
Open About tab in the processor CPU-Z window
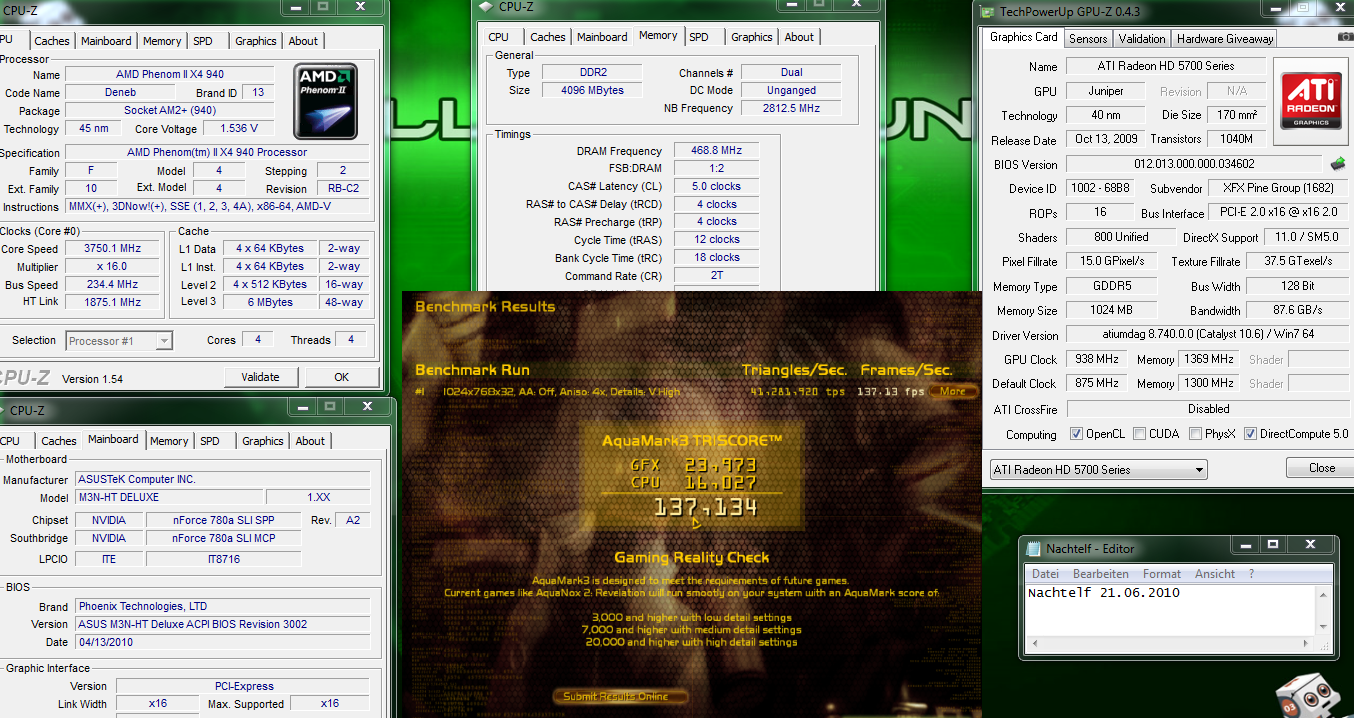[x=303, y=41]
